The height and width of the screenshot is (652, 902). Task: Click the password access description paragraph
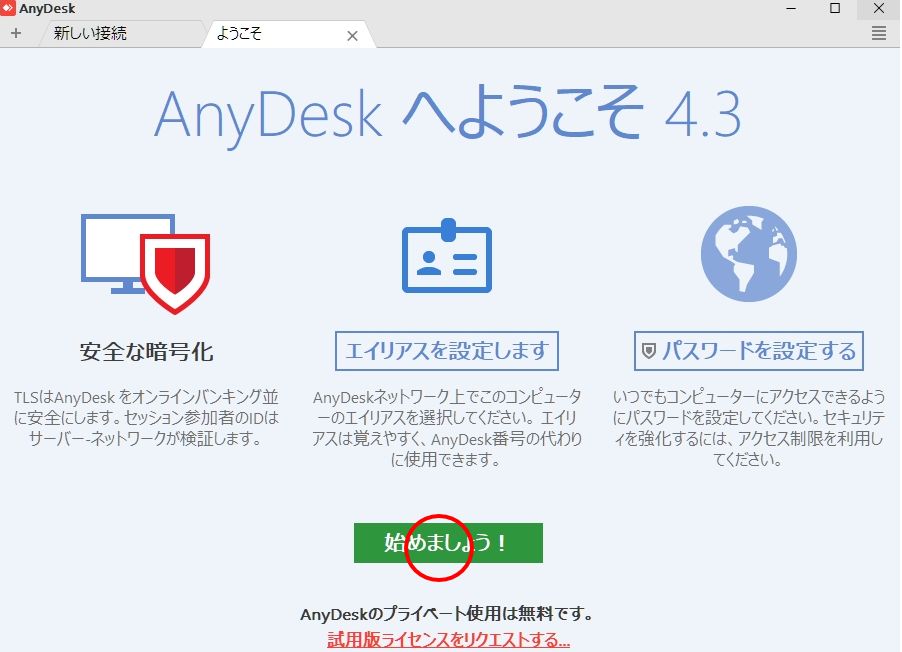click(x=748, y=428)
